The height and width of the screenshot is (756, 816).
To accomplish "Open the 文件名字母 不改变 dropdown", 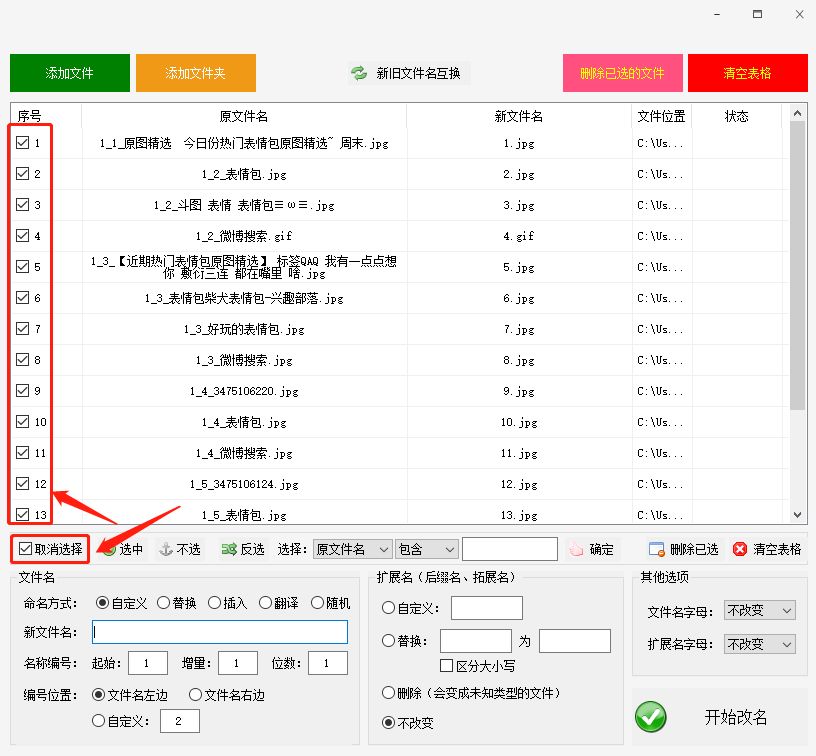I will point(758,610).
